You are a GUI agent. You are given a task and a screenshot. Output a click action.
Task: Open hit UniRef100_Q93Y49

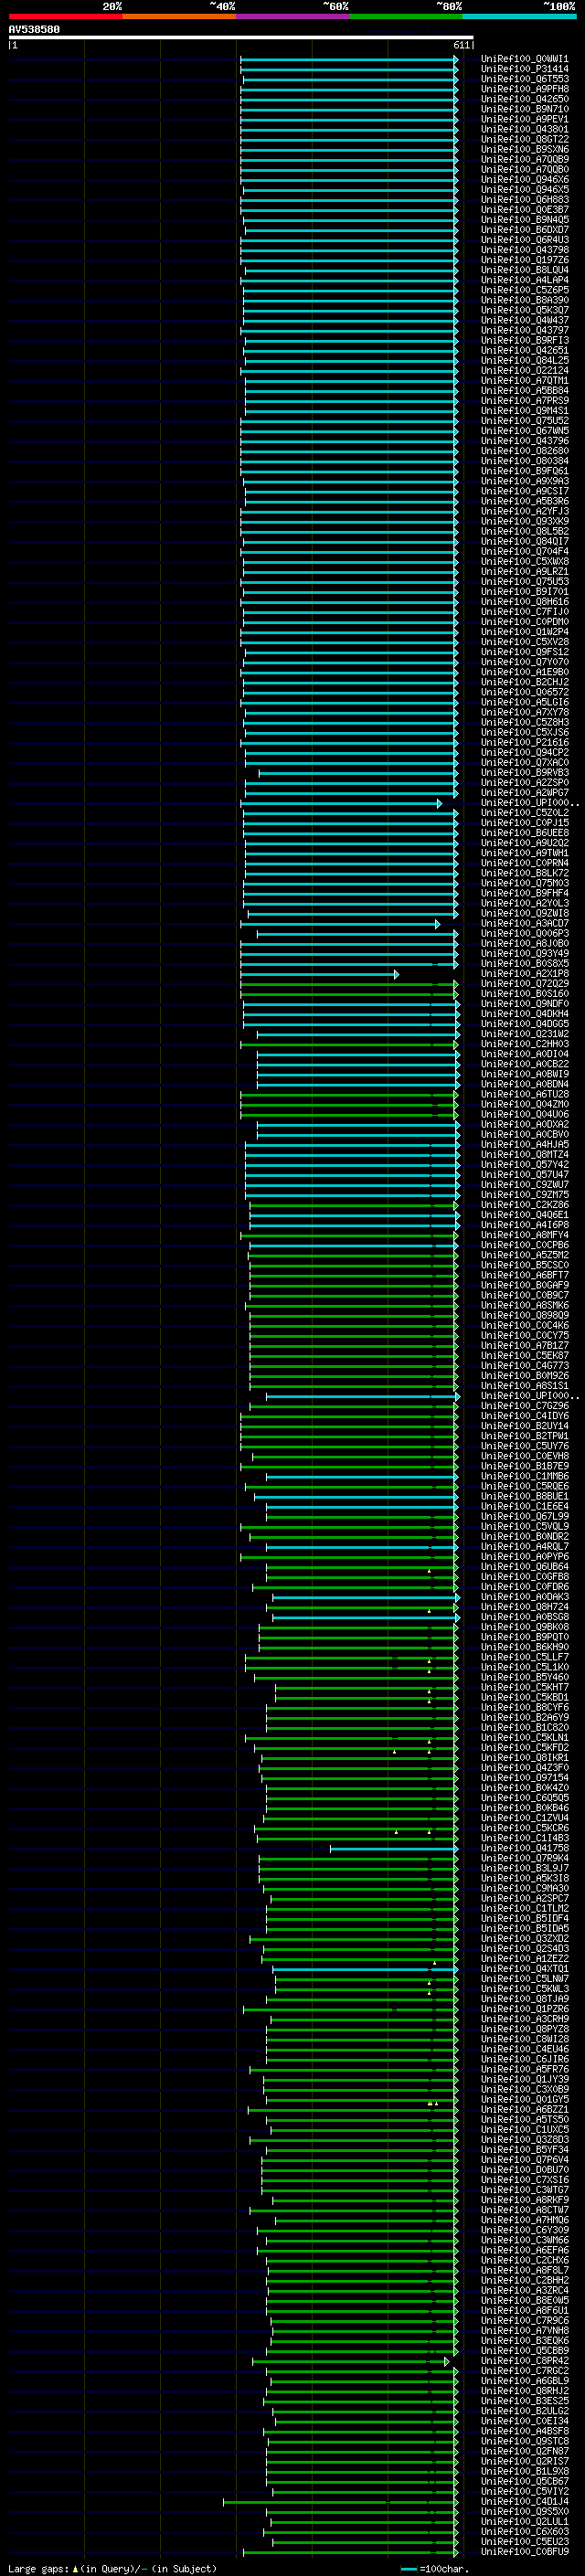click(x=524, y=953)
